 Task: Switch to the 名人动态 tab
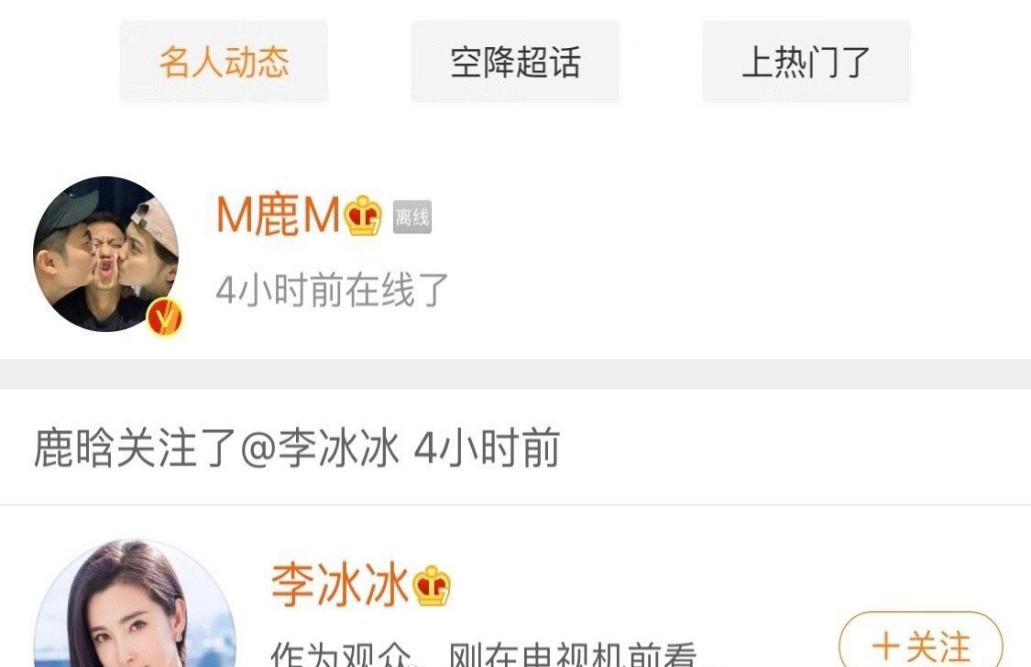point(224,62)
